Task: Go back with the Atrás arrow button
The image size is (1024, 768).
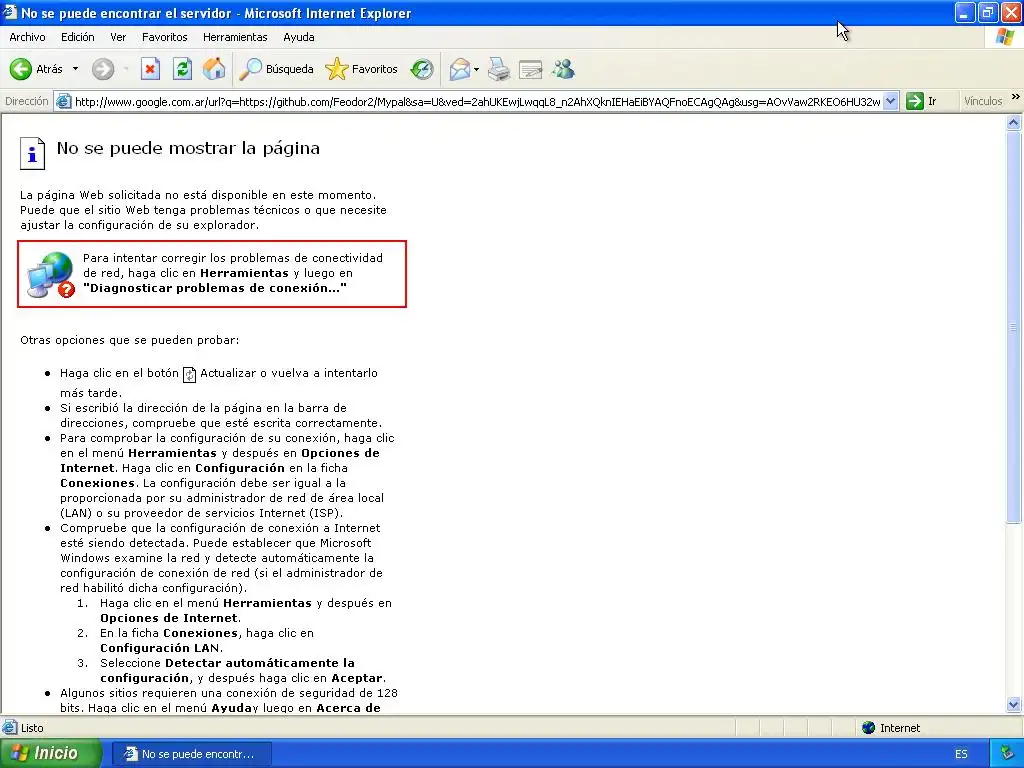Action: [36, 69]
